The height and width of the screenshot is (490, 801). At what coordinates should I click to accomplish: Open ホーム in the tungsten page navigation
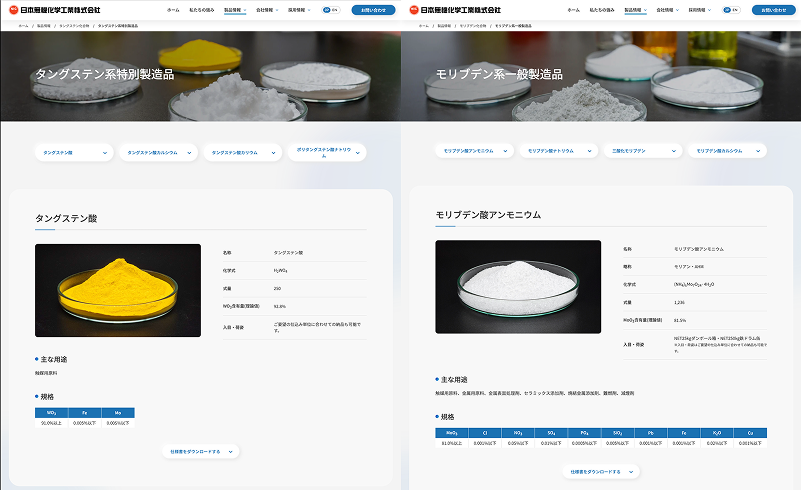click(173, 9)
